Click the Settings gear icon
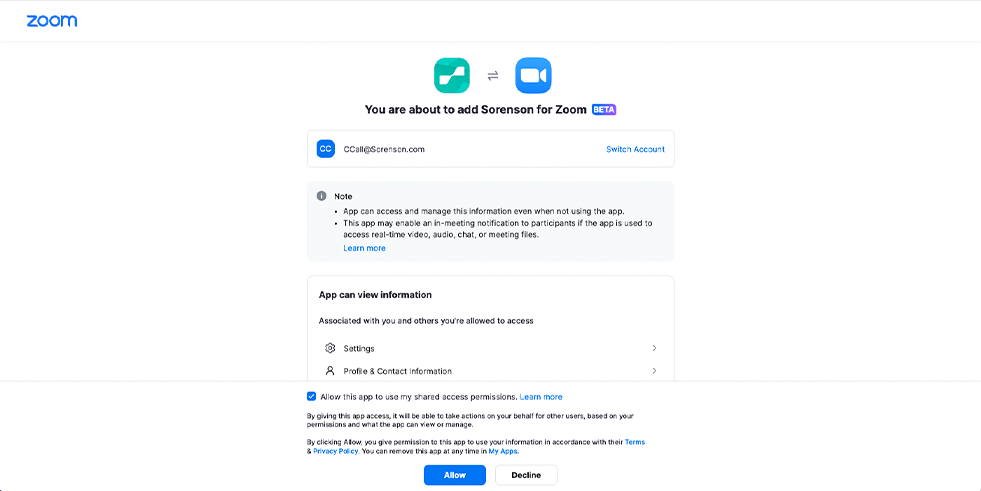 [x=330, y=348]
